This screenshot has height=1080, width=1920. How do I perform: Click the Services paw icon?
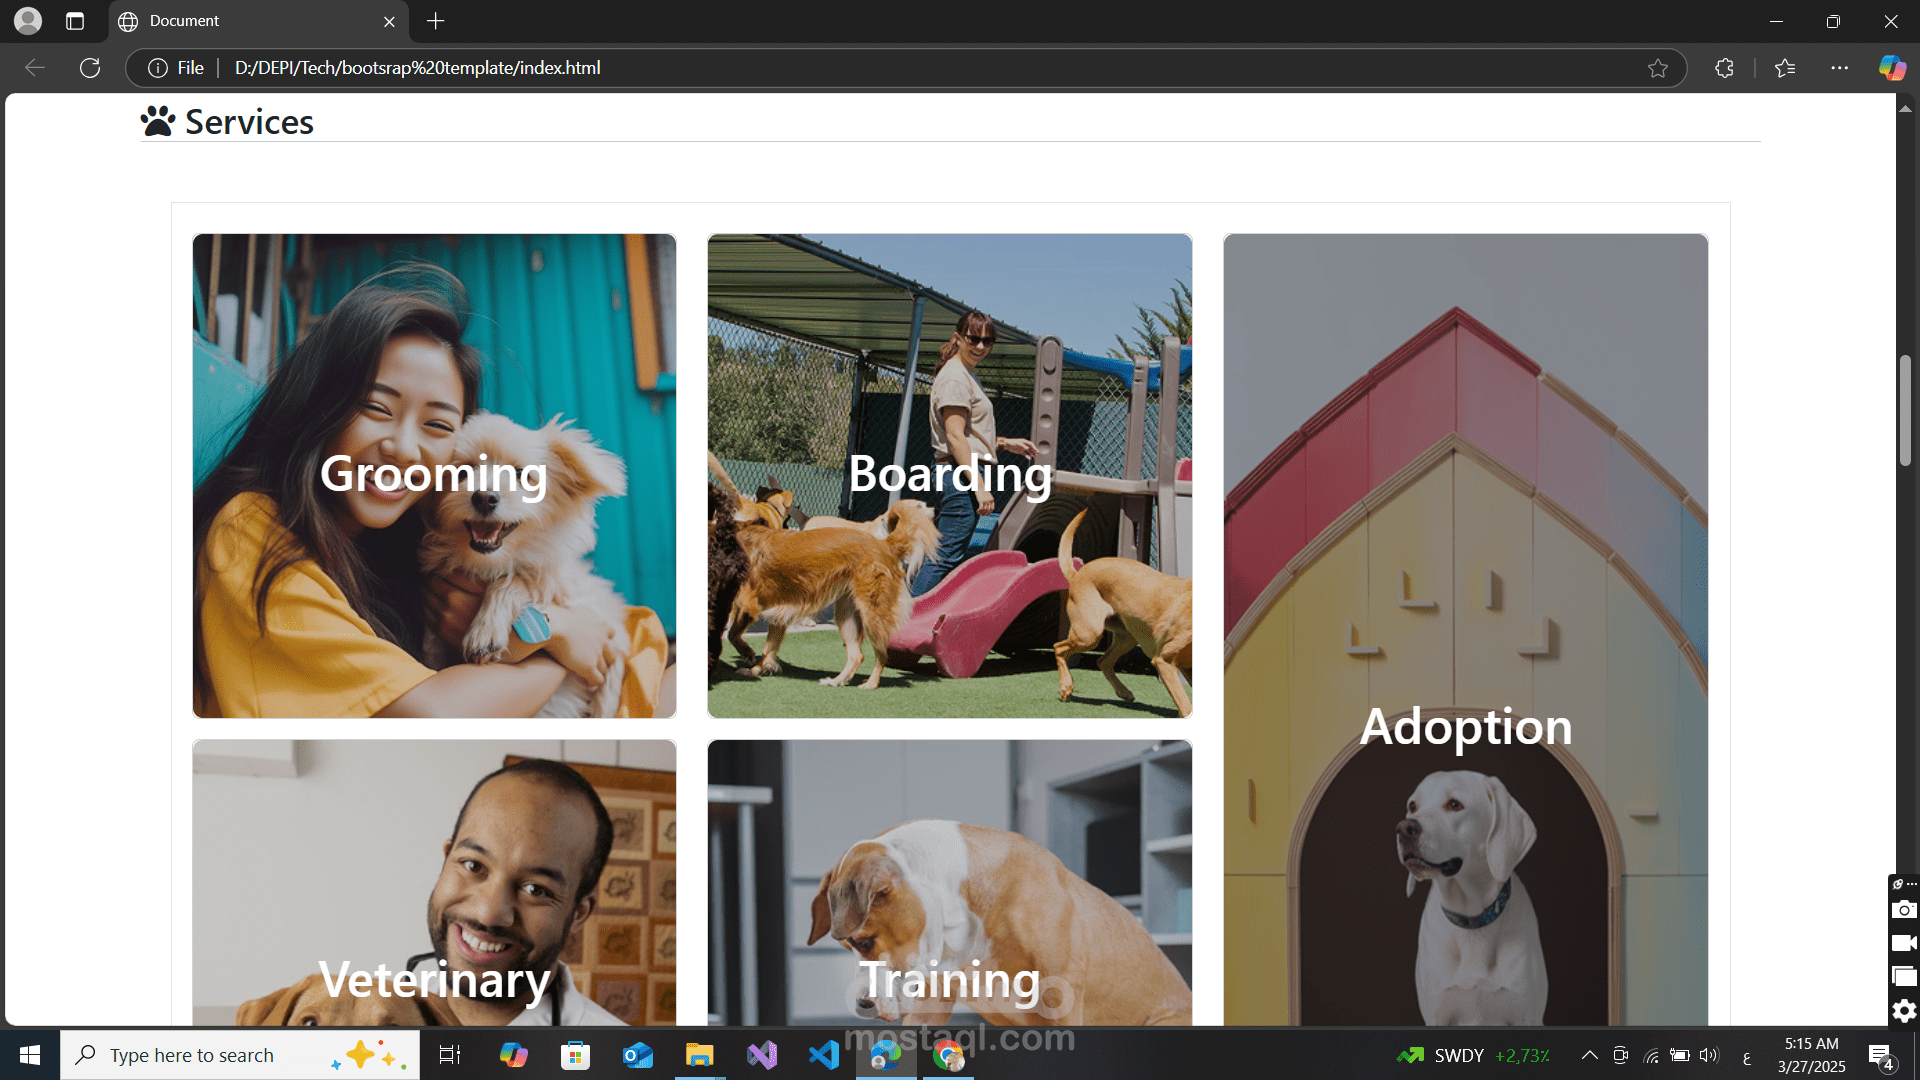coord(158,121)
